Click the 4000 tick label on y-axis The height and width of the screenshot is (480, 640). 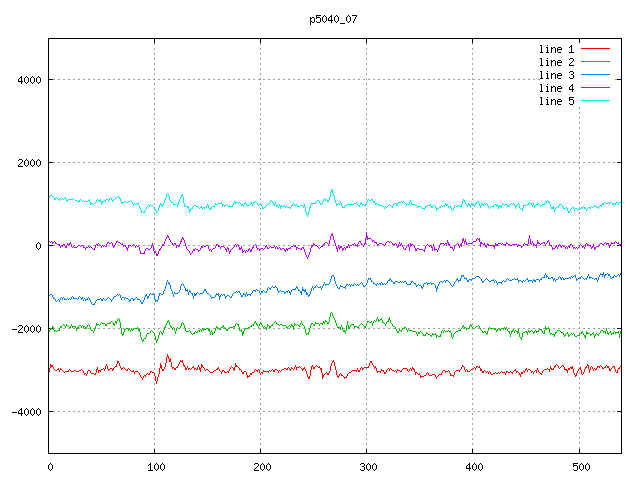click(x=27, y=80)
